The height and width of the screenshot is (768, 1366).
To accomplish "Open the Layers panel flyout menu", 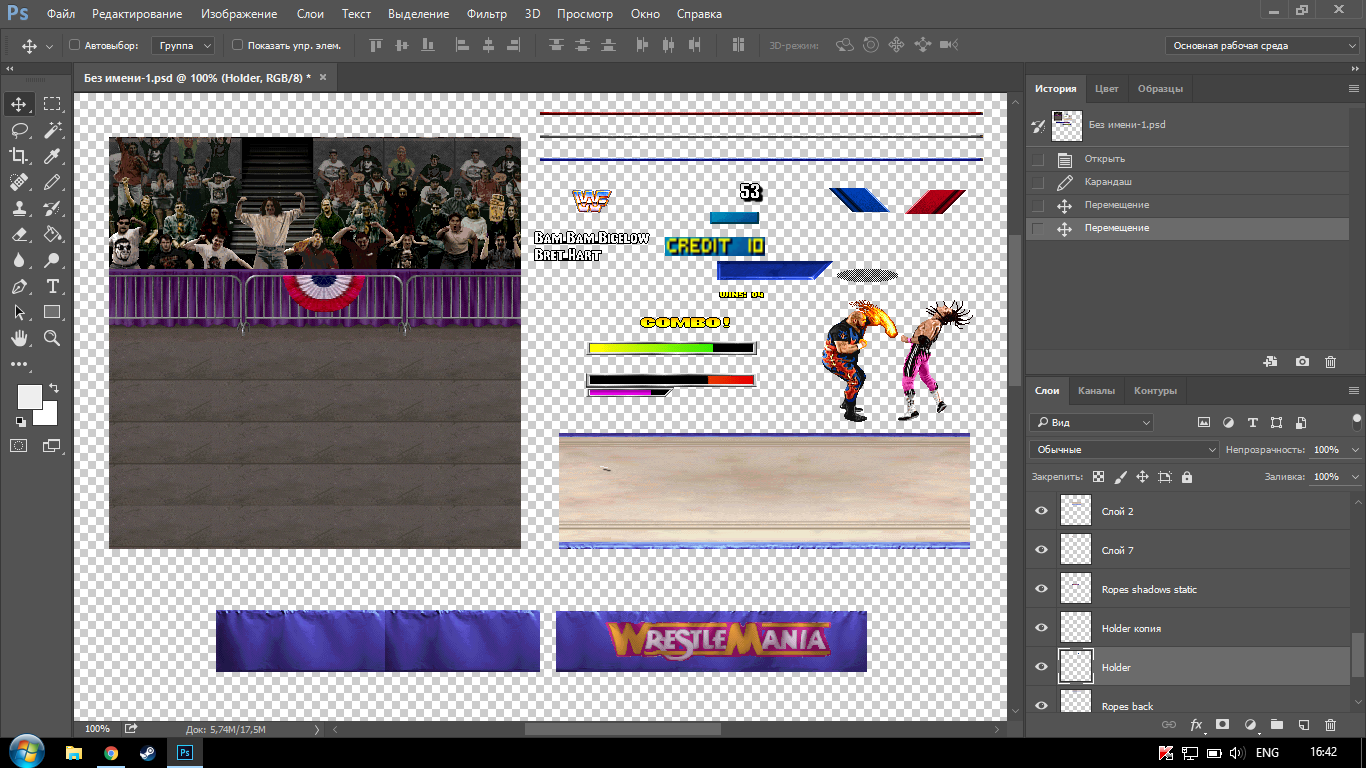I will [1354, 391].
